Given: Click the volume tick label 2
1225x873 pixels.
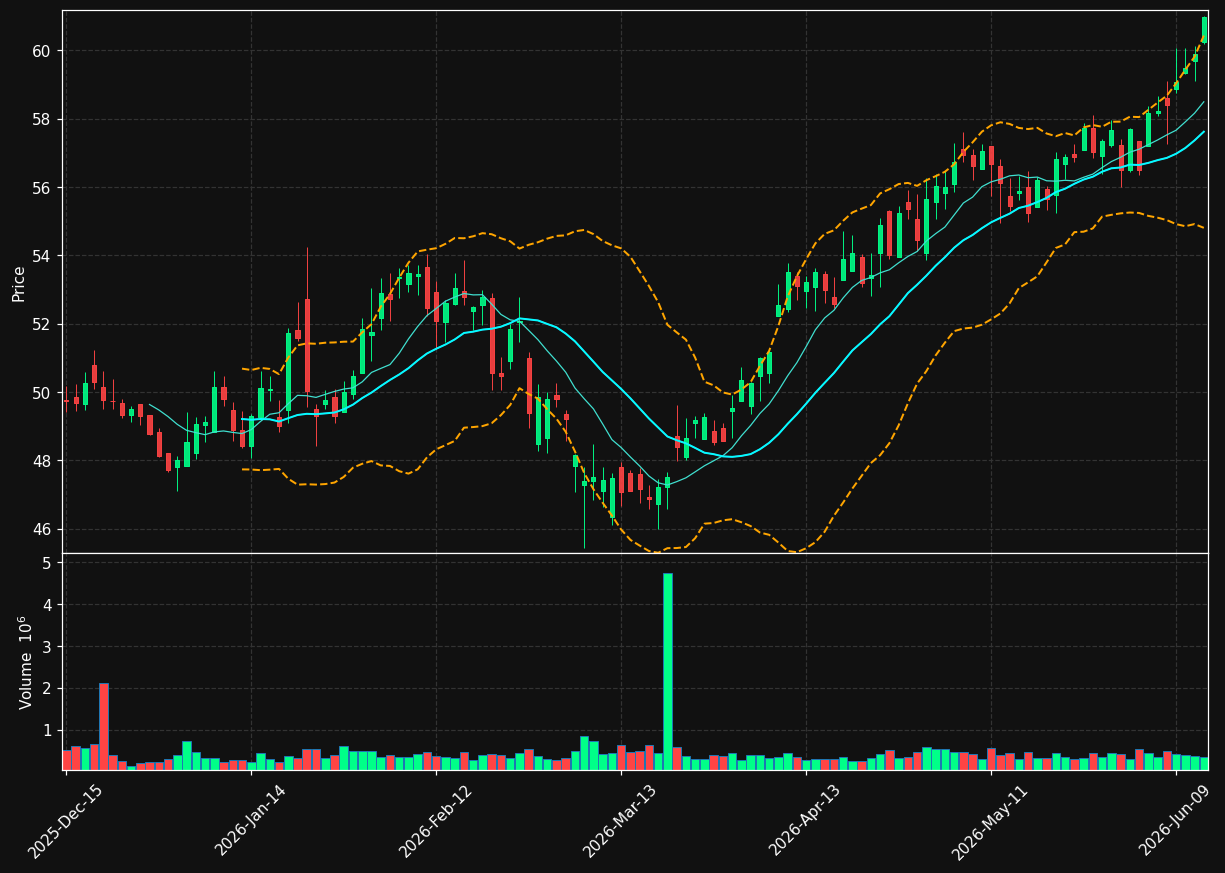Looking at the screenshot, I should (x=49, y=689).
